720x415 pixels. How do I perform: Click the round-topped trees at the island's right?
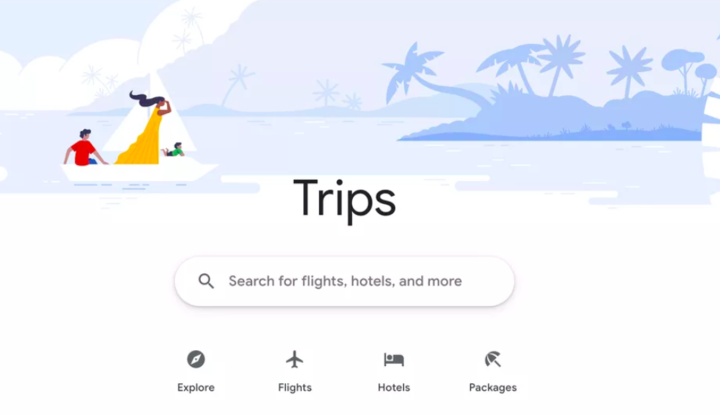[690, 69]
